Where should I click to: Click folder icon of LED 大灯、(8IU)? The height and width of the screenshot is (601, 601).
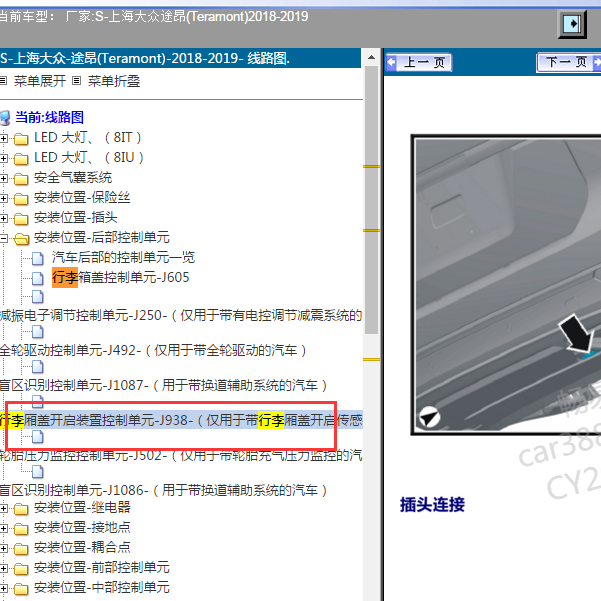[x=21, y=159]
